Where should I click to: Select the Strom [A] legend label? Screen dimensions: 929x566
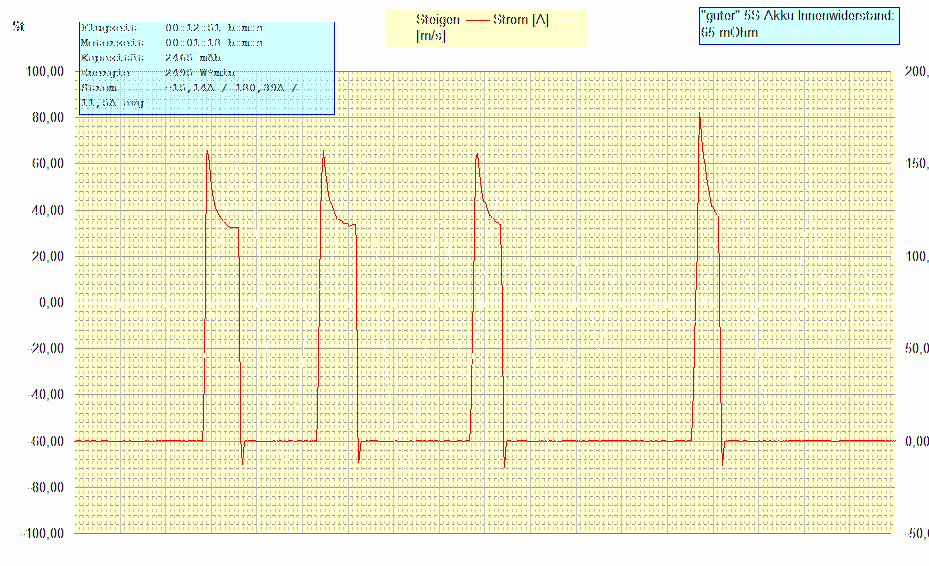(x=519, y=19)
